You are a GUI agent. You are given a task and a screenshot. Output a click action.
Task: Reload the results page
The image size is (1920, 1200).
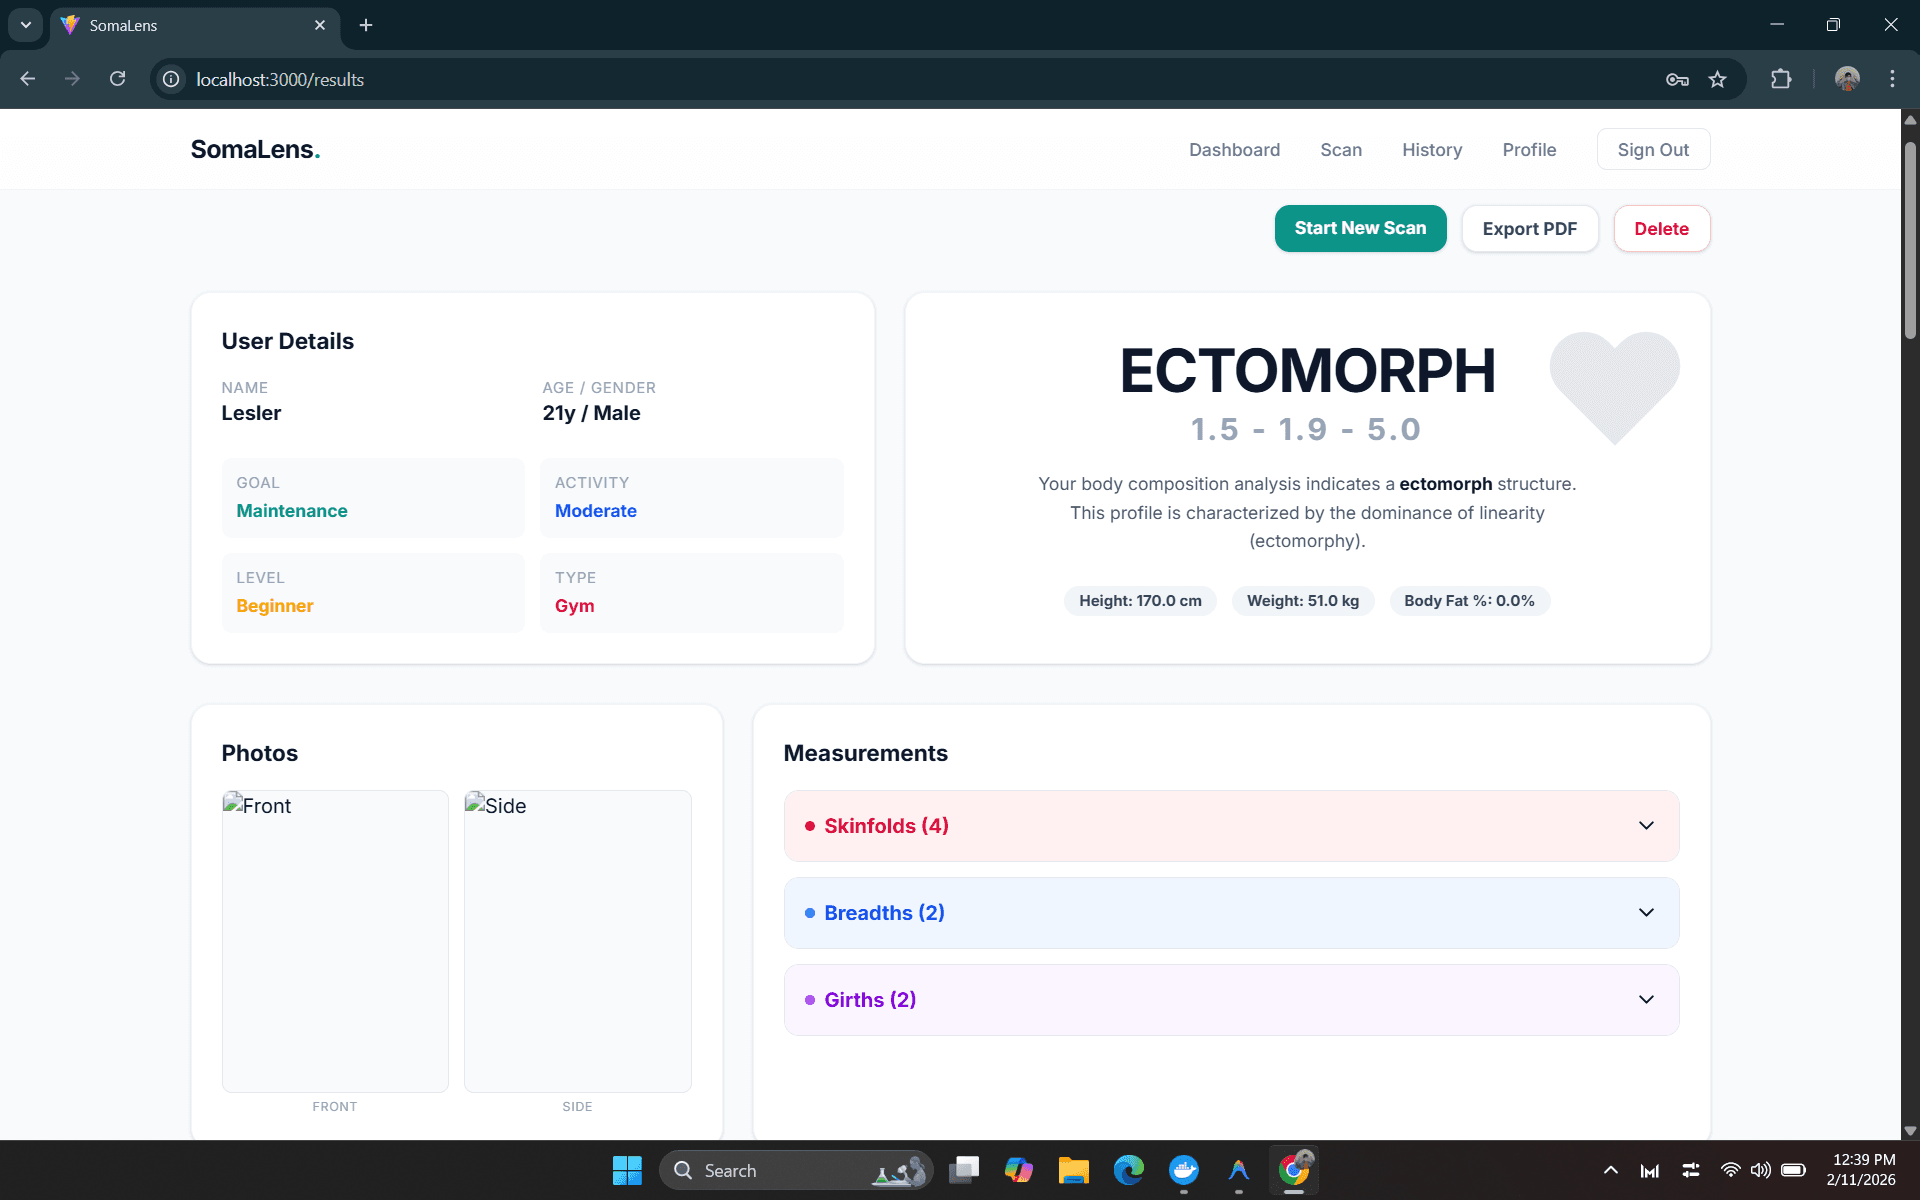click(117, 79)
